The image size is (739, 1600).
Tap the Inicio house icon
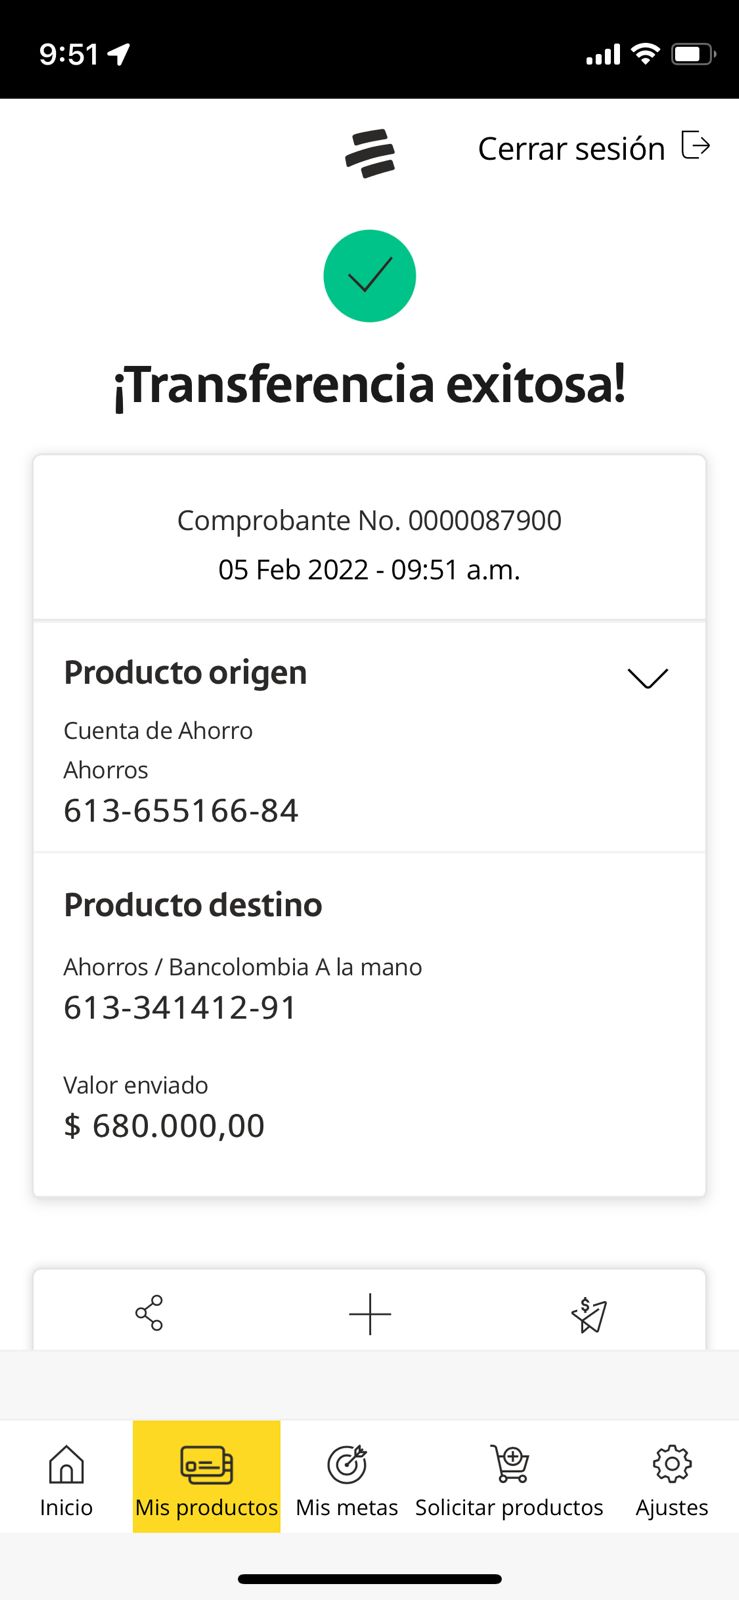[66, 1465]
